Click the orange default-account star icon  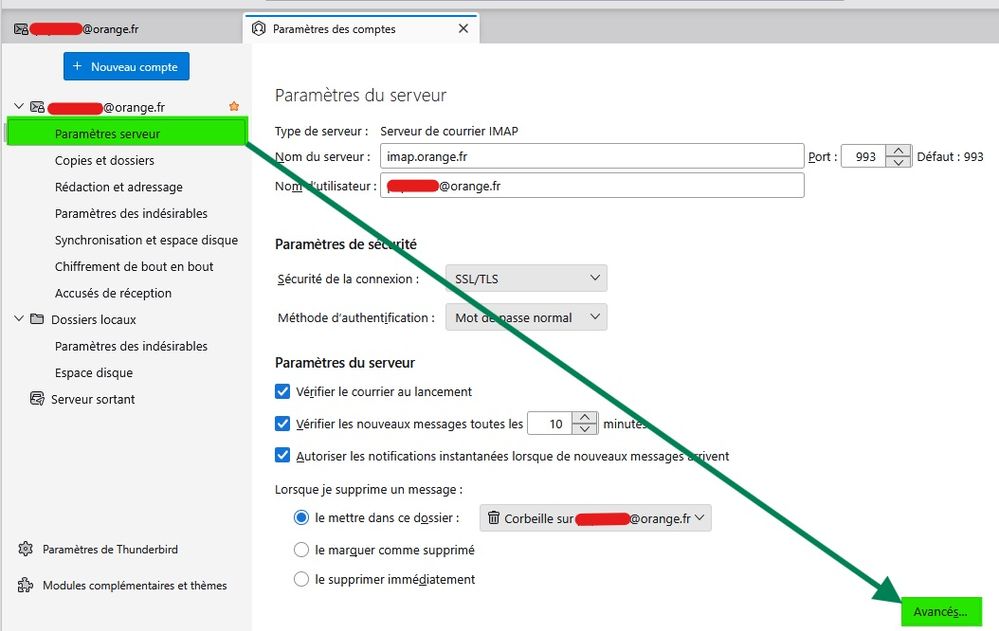click(x=234, y=106)
